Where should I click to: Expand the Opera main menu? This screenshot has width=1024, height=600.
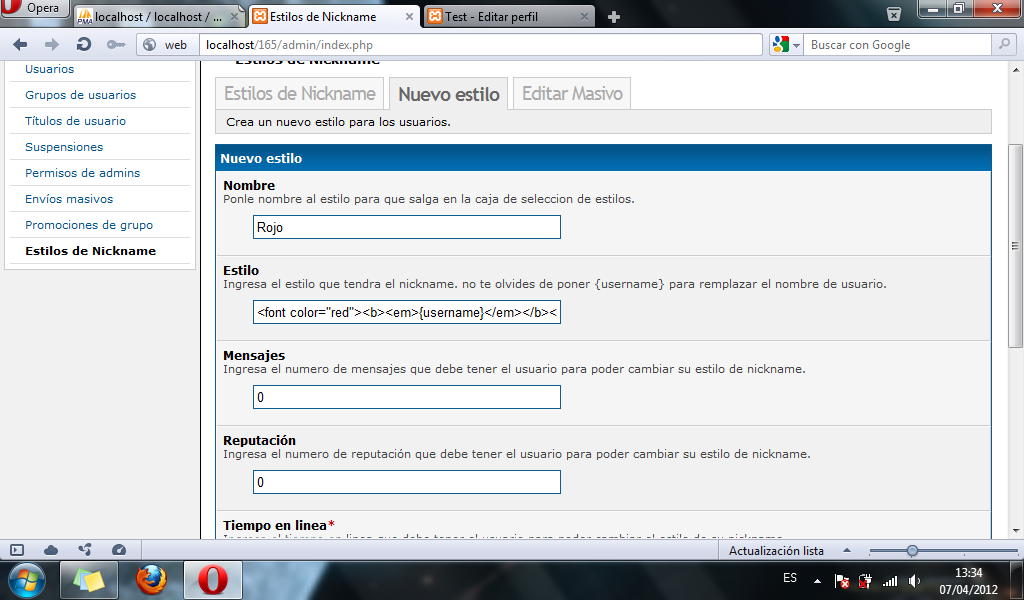36,8
